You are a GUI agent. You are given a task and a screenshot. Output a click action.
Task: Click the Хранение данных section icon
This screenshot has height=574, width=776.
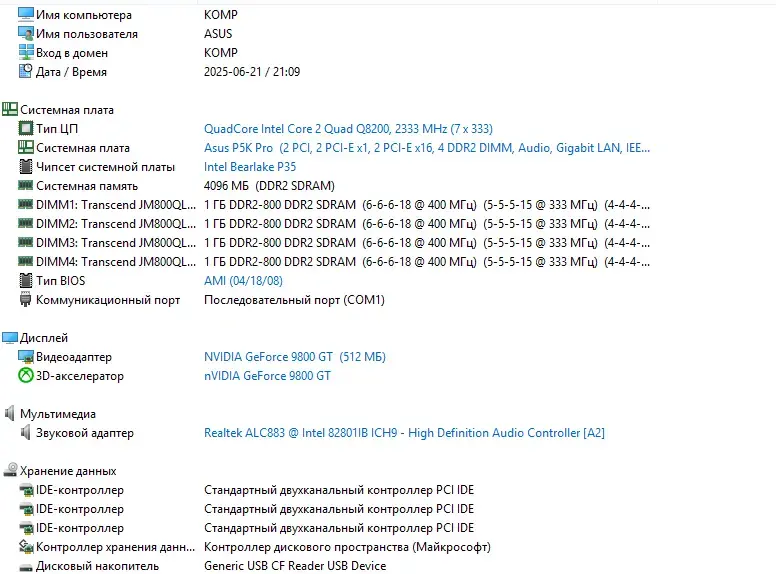pyautogui.click(x=10, y=470)
